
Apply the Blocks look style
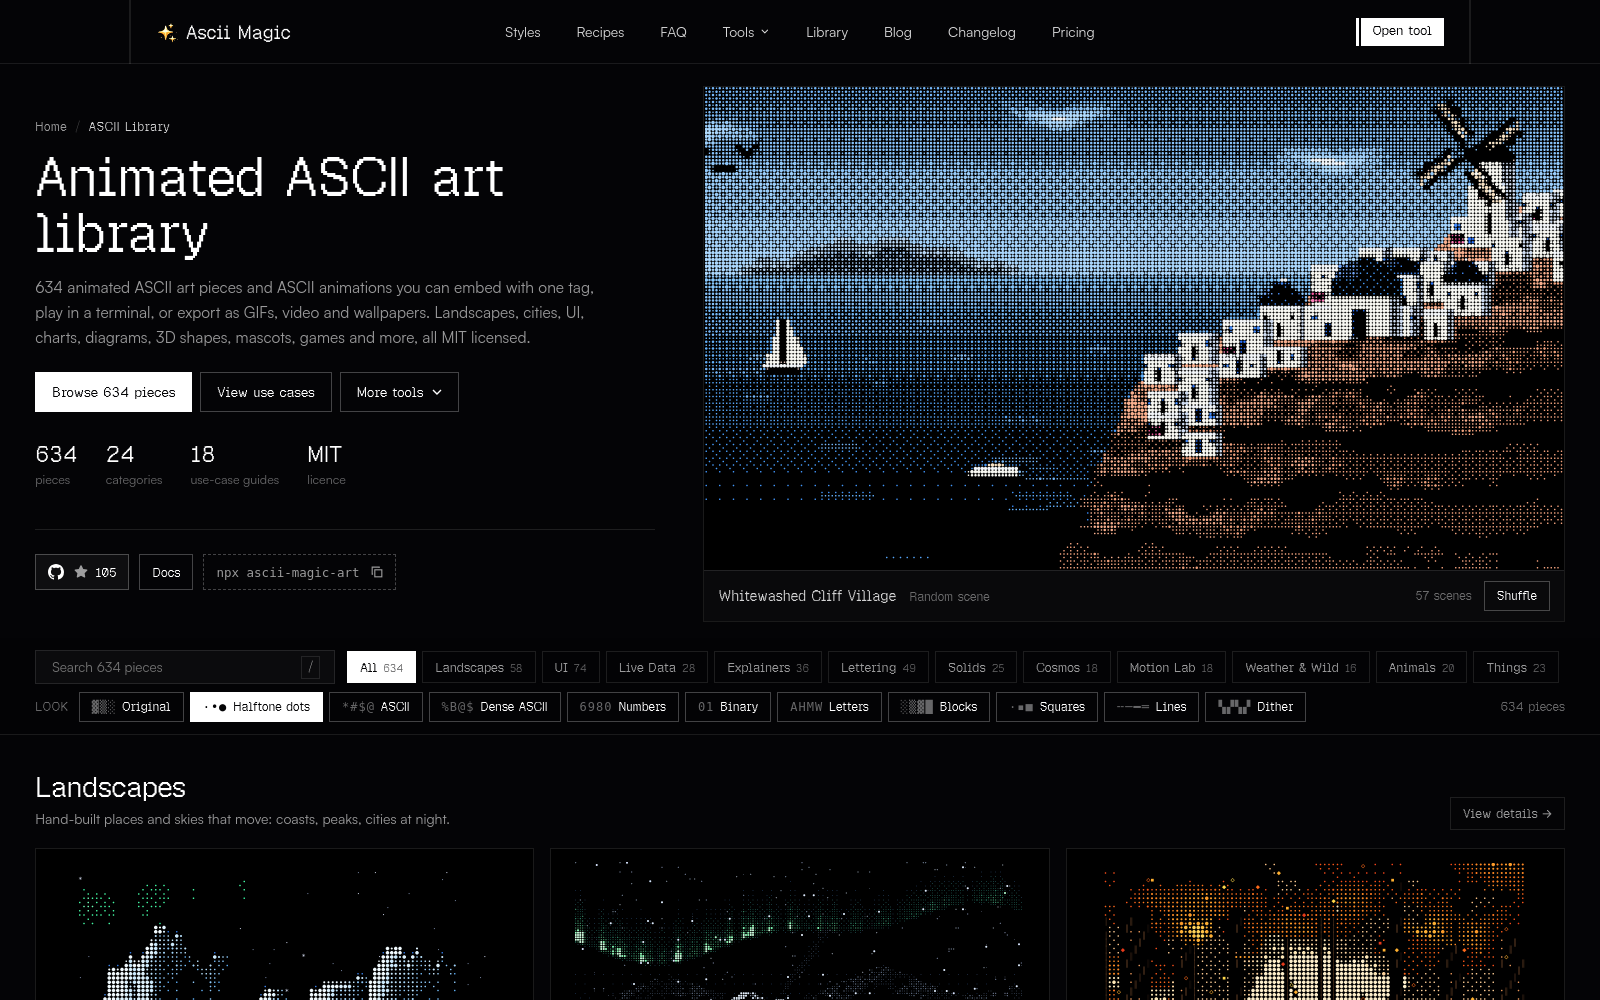point(939,707)
